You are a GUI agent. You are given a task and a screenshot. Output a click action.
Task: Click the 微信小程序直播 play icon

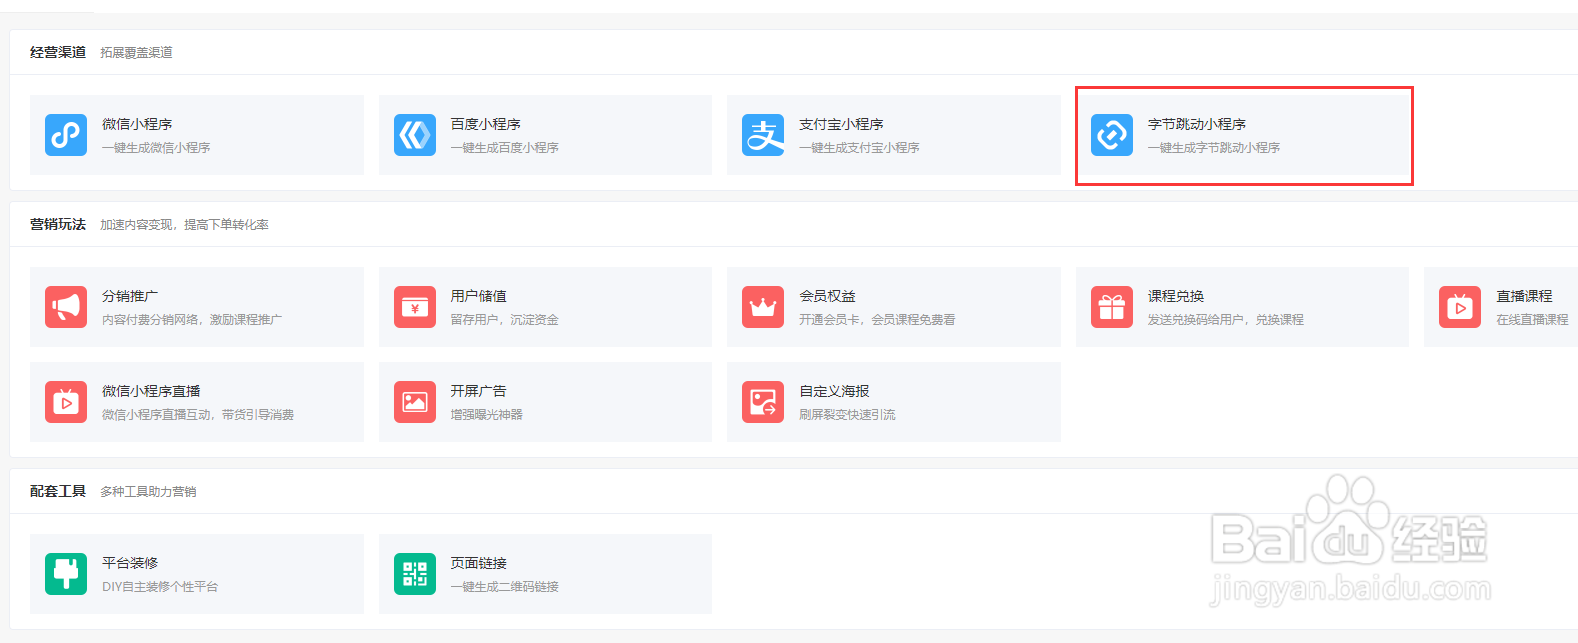pyautogui.click(x=66, y=402)
